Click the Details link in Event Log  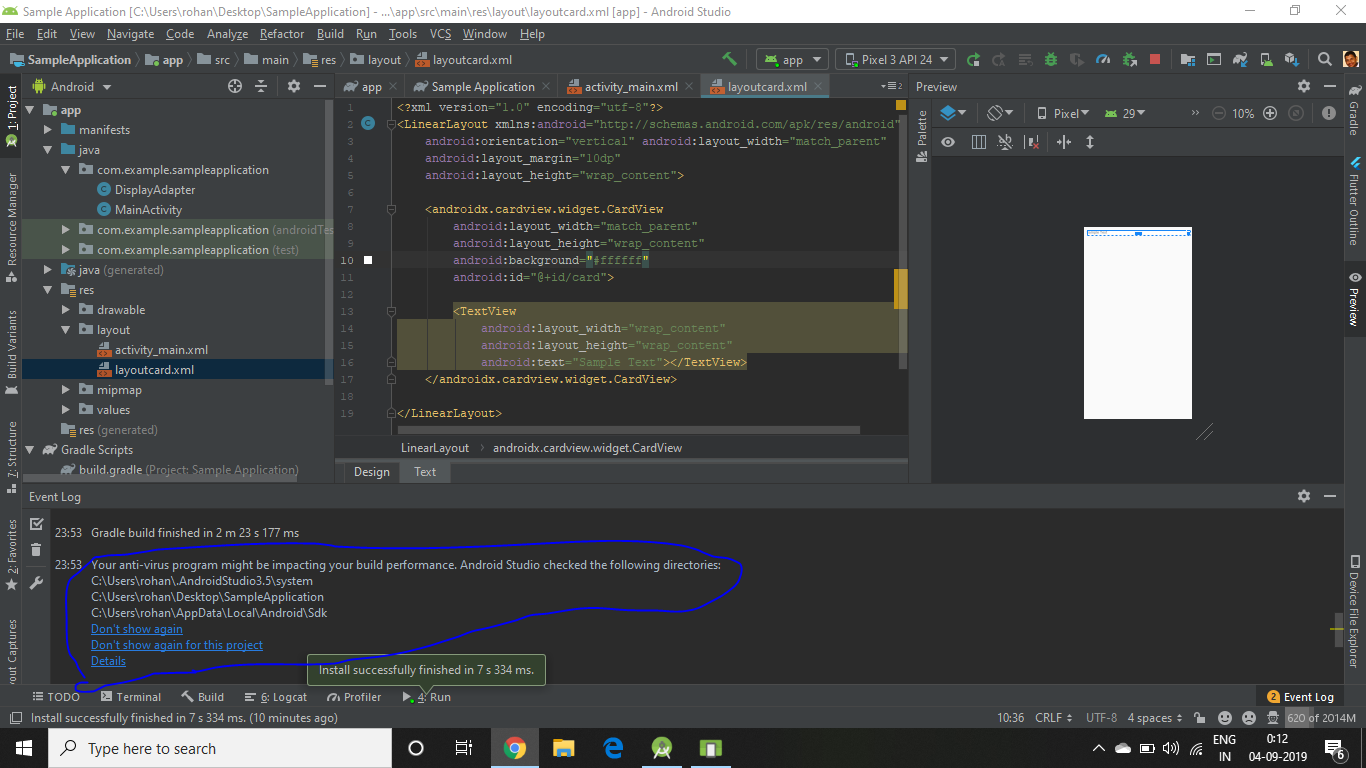pyautogui.click(x=108, y=661)
